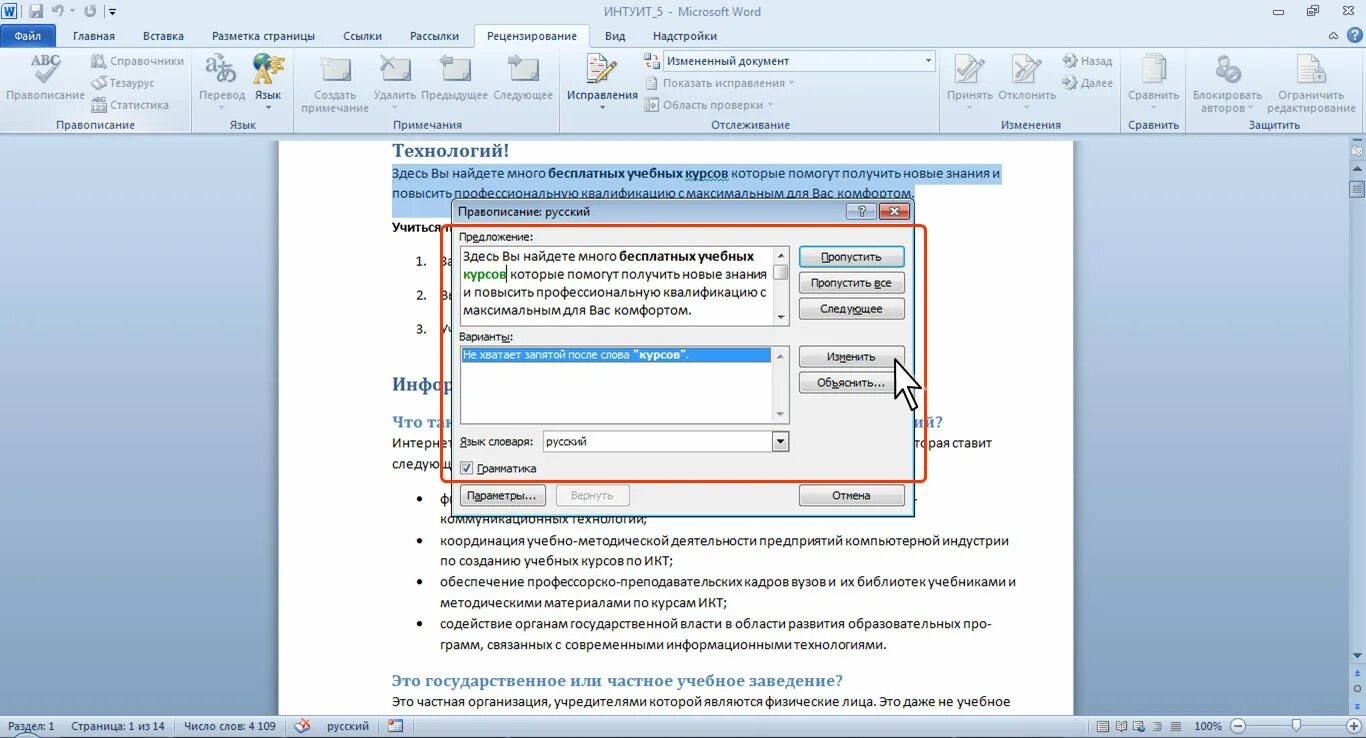Click the dialog help question button
The image size is (1366, 738).
coord(861,211)
